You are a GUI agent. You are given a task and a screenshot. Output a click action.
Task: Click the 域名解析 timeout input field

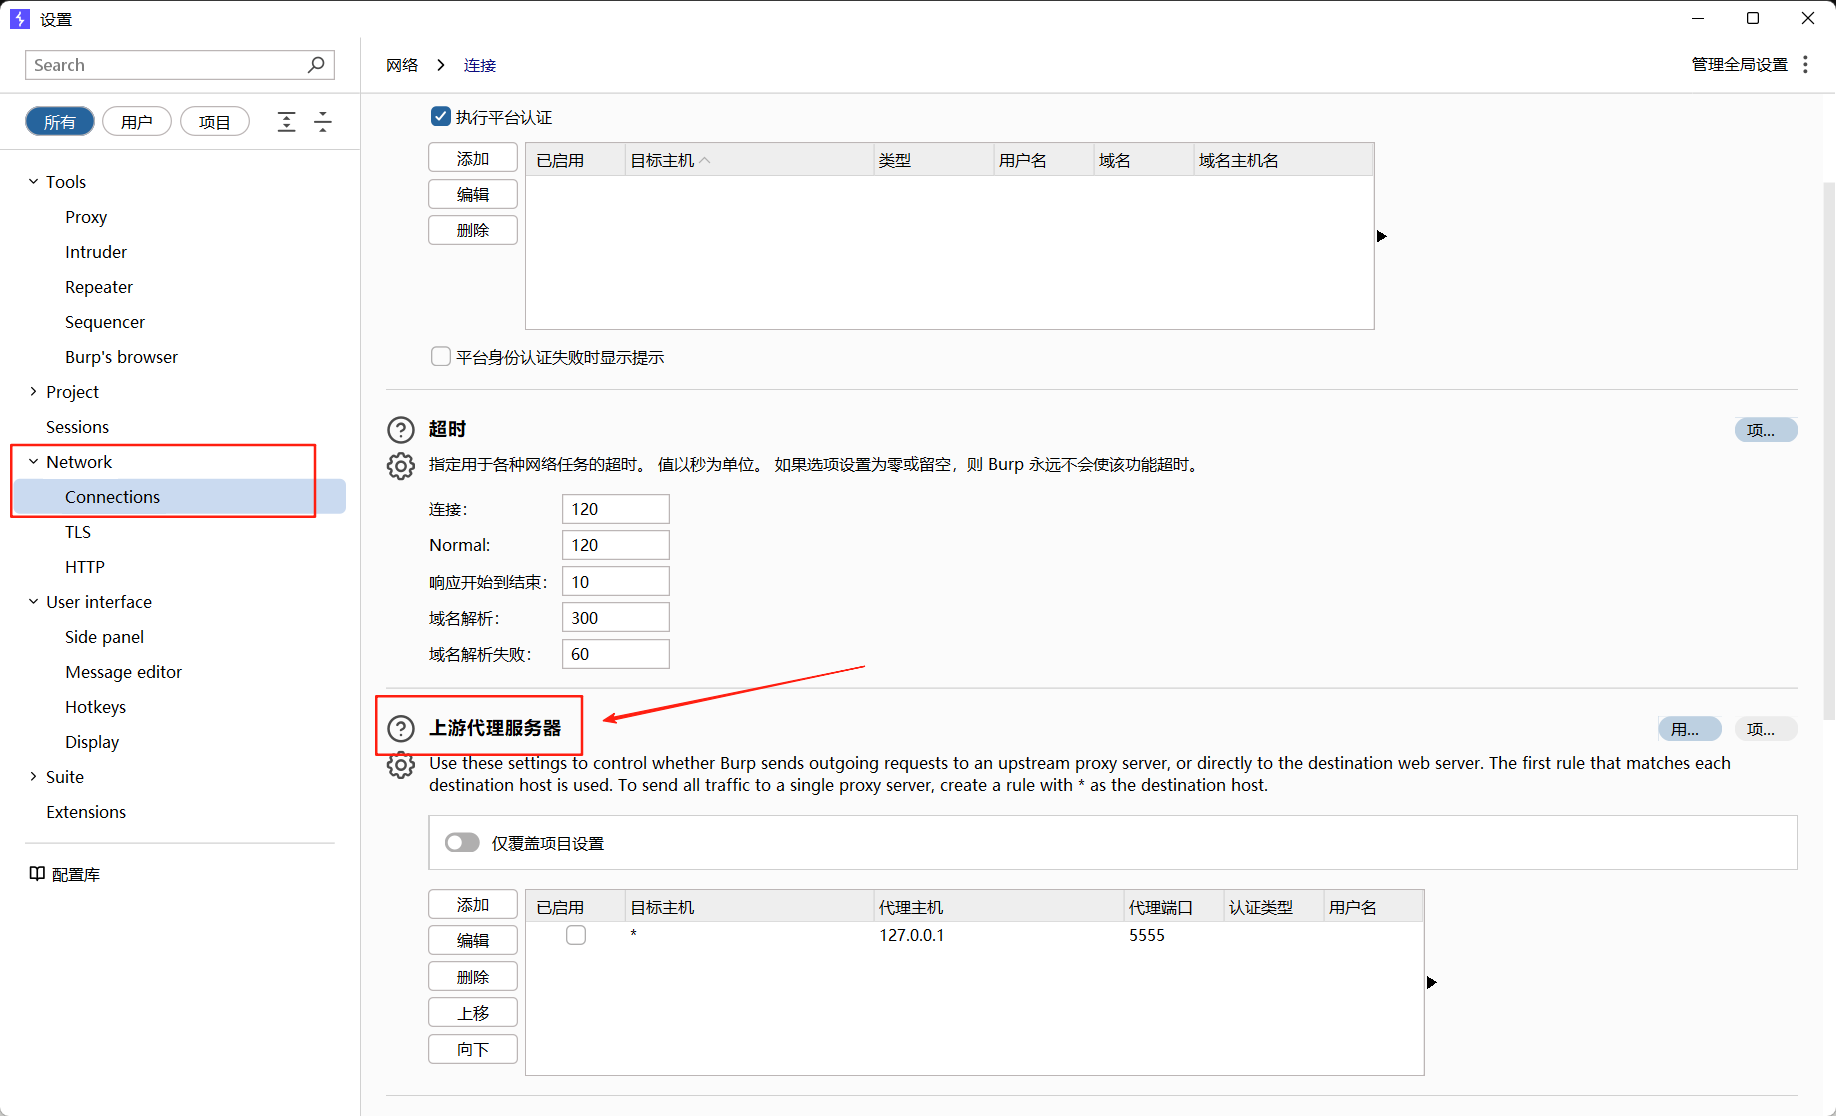click(x=615, y=618)
